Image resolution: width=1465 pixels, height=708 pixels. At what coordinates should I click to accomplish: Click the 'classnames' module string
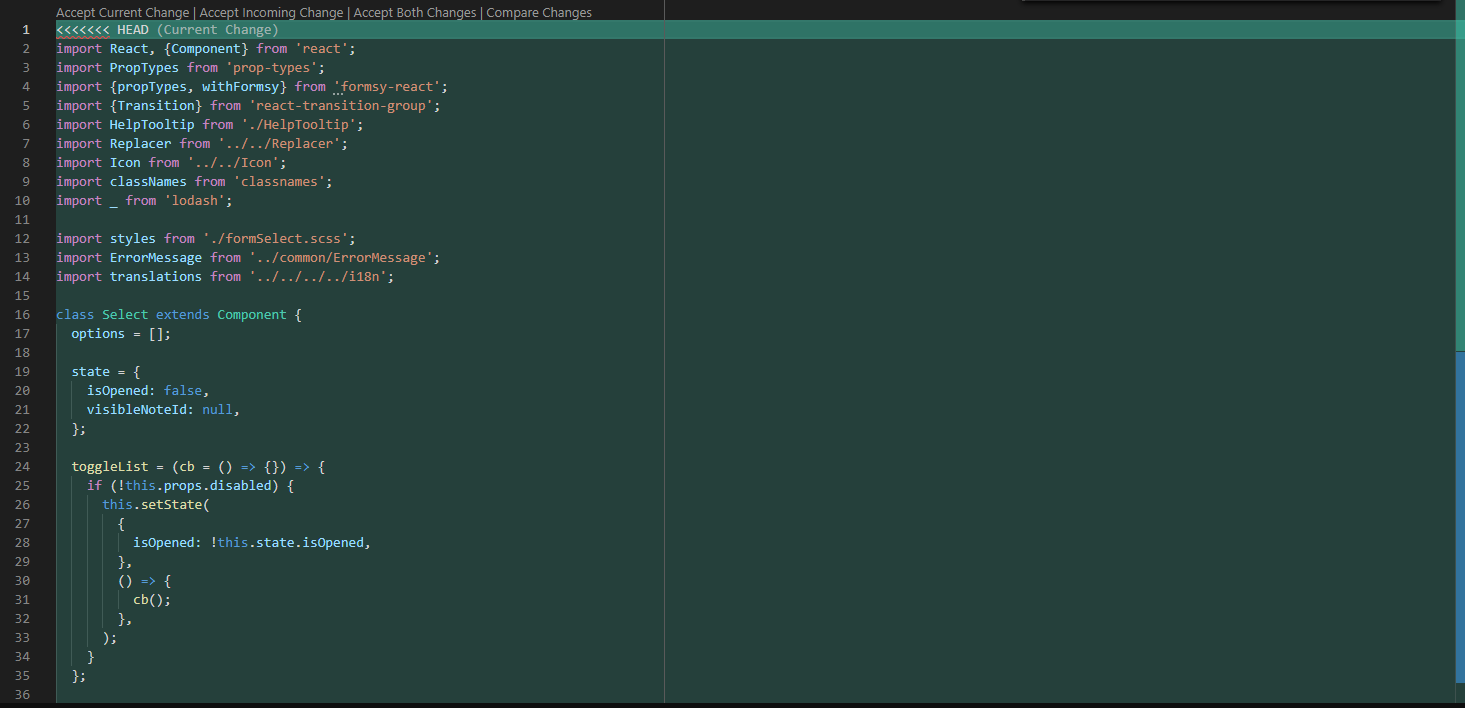279,182
